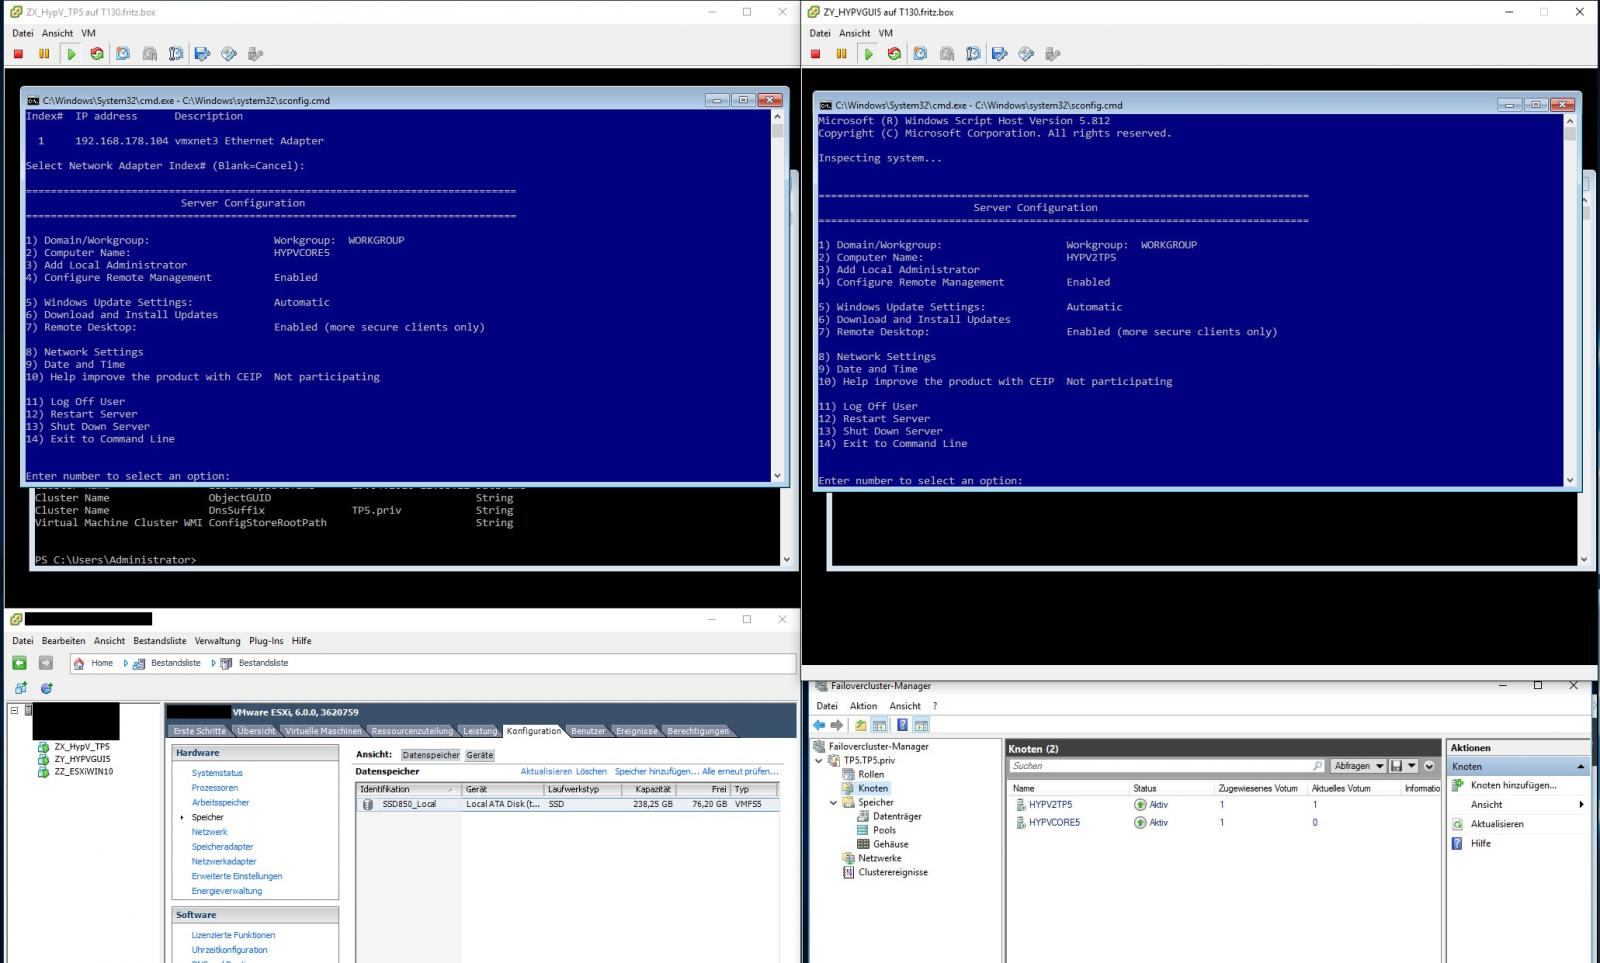The width and height of the screenshot is (1600, 963).
Task: Open Ansicht menu in ZY_HYPVGUI5 console
Action: coord(854,33)
